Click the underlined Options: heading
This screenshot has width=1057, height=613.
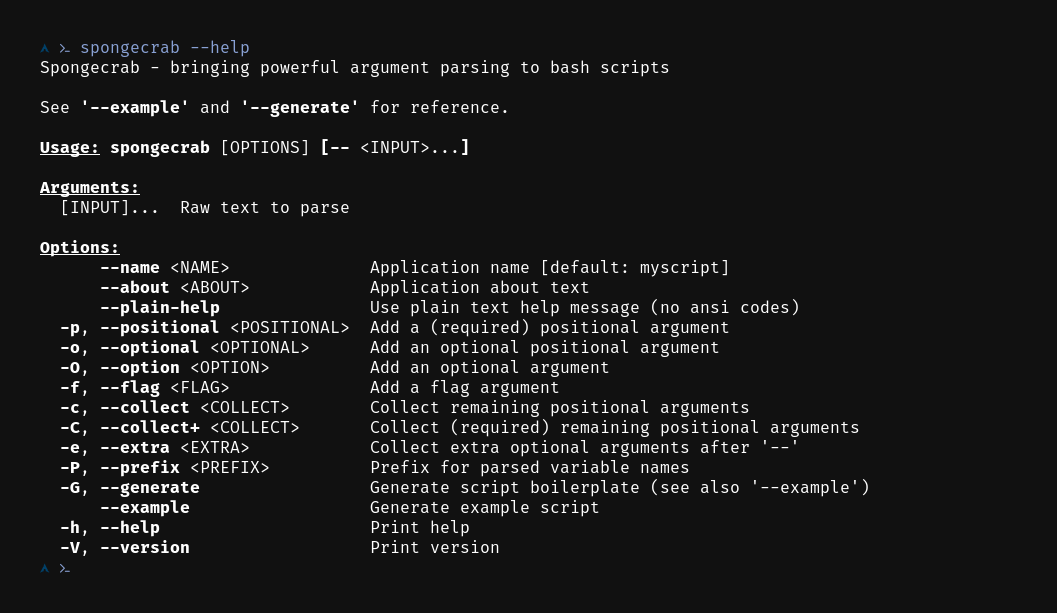click(80, 248)
